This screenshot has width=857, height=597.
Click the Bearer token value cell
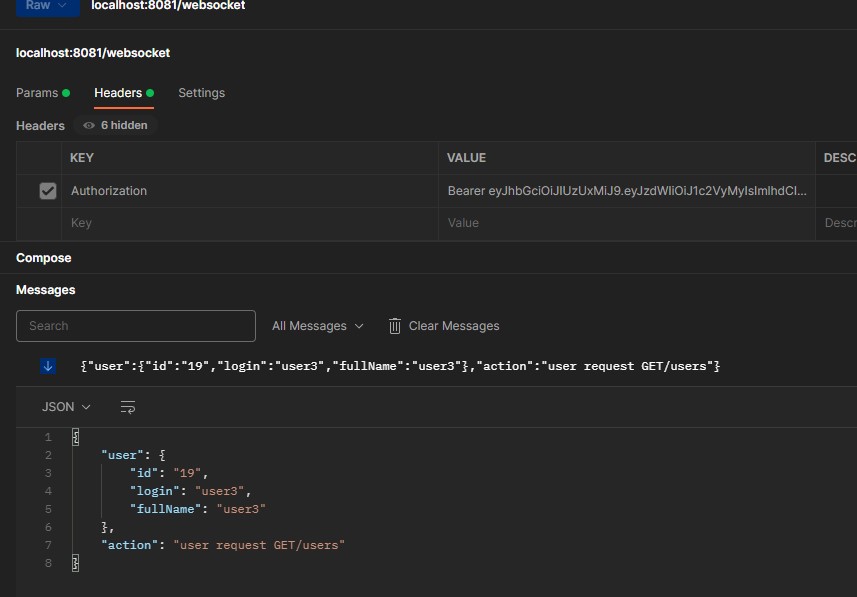(627, 191)
